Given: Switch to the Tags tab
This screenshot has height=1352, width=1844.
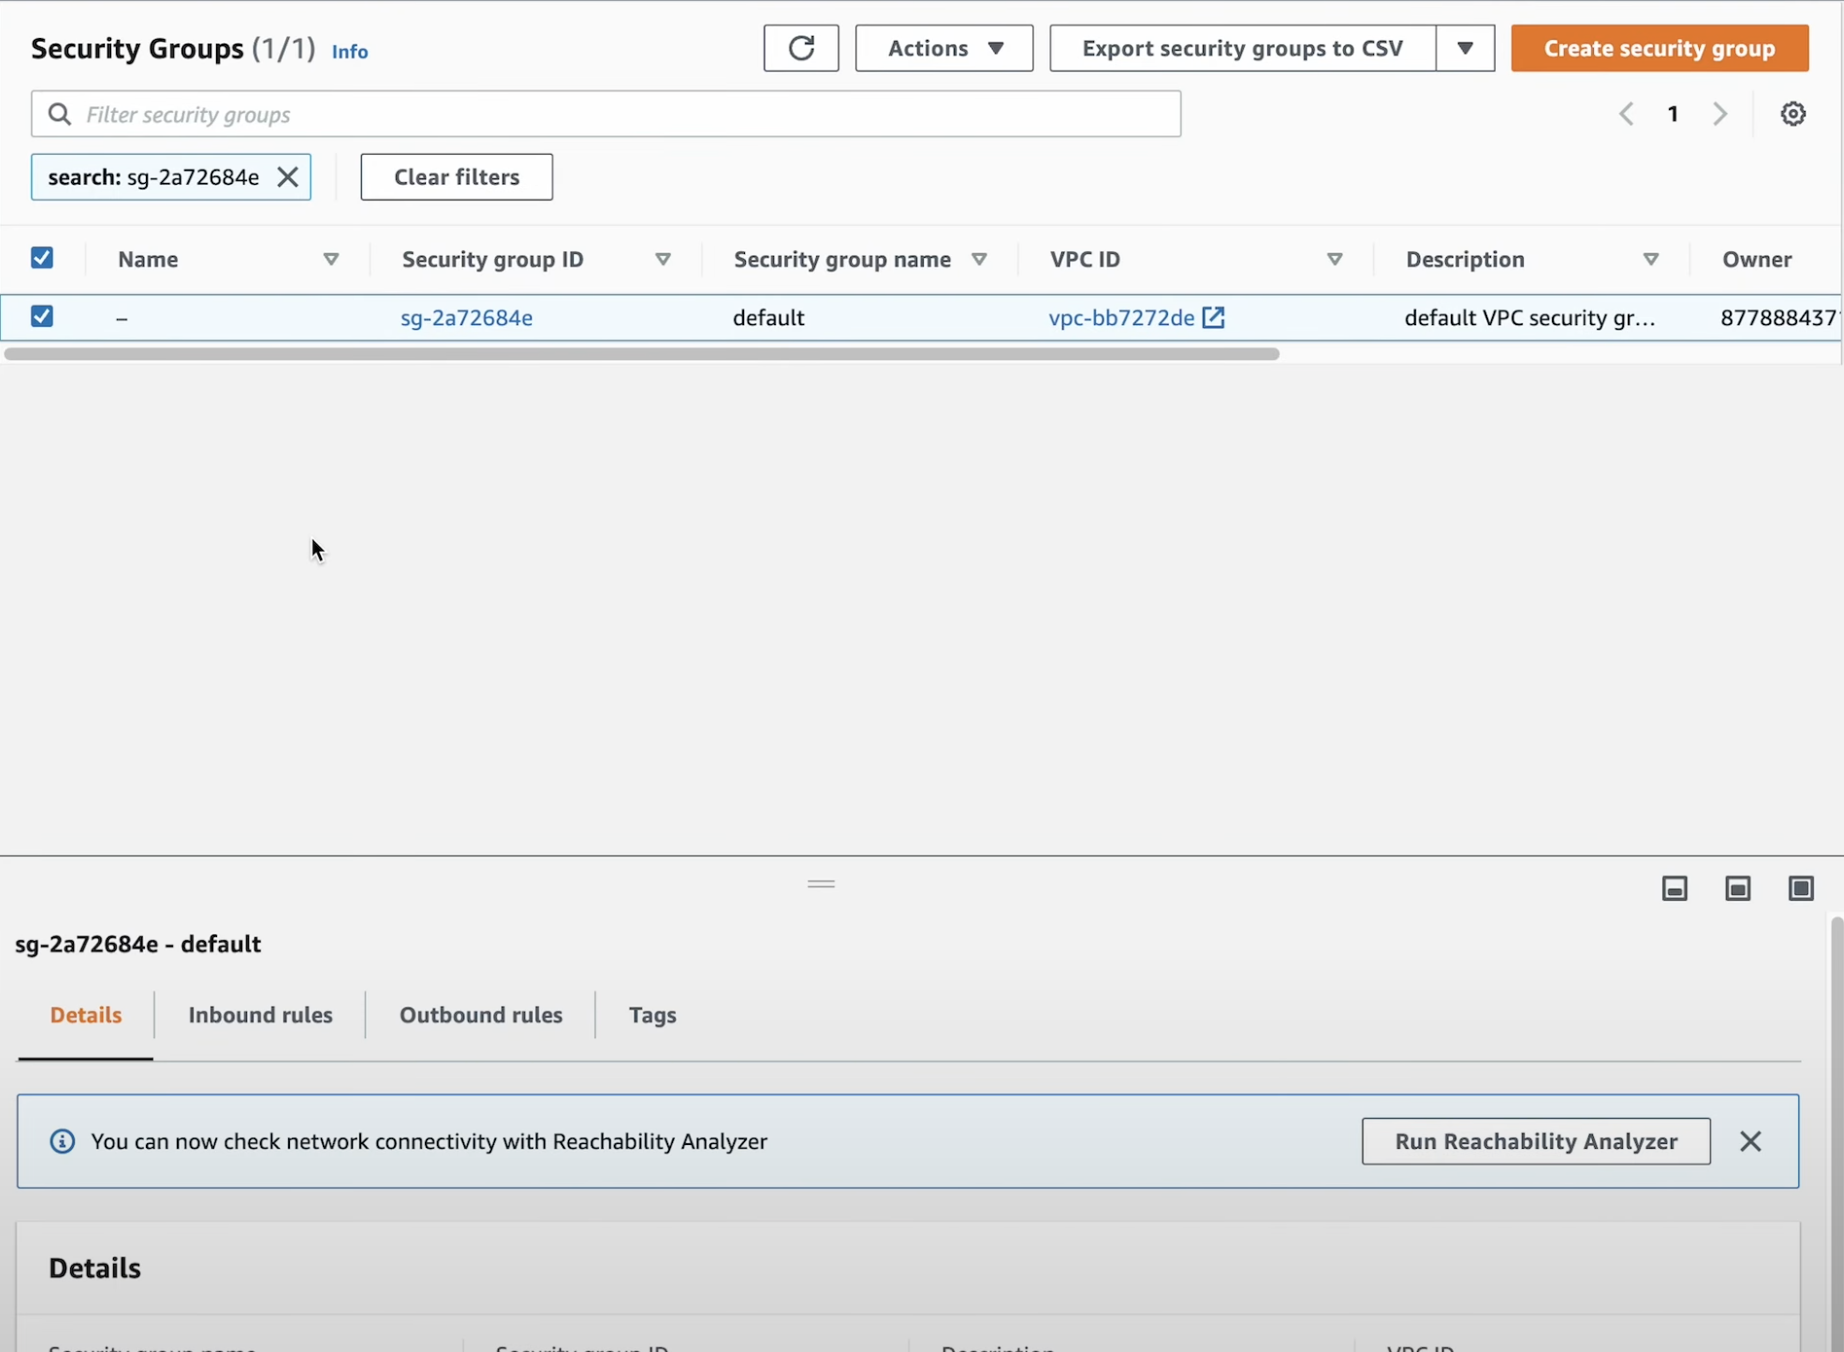Looking at the screenshot, I should click(x=652, y=1015).
